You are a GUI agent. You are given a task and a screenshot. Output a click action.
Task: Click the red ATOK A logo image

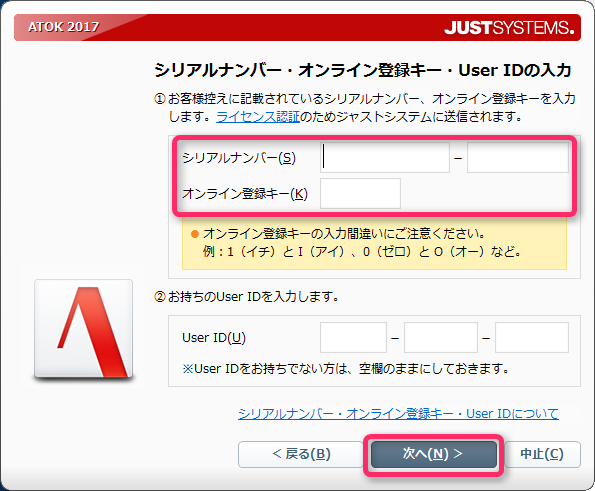tap(83, 329)
